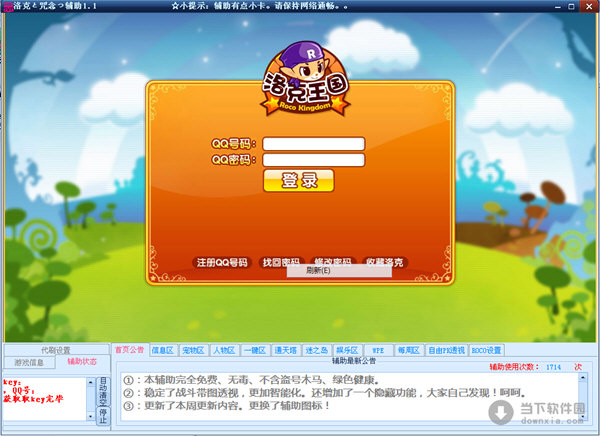
Task: Switch to the 首页公告 tab
Action: pos(129,350)
